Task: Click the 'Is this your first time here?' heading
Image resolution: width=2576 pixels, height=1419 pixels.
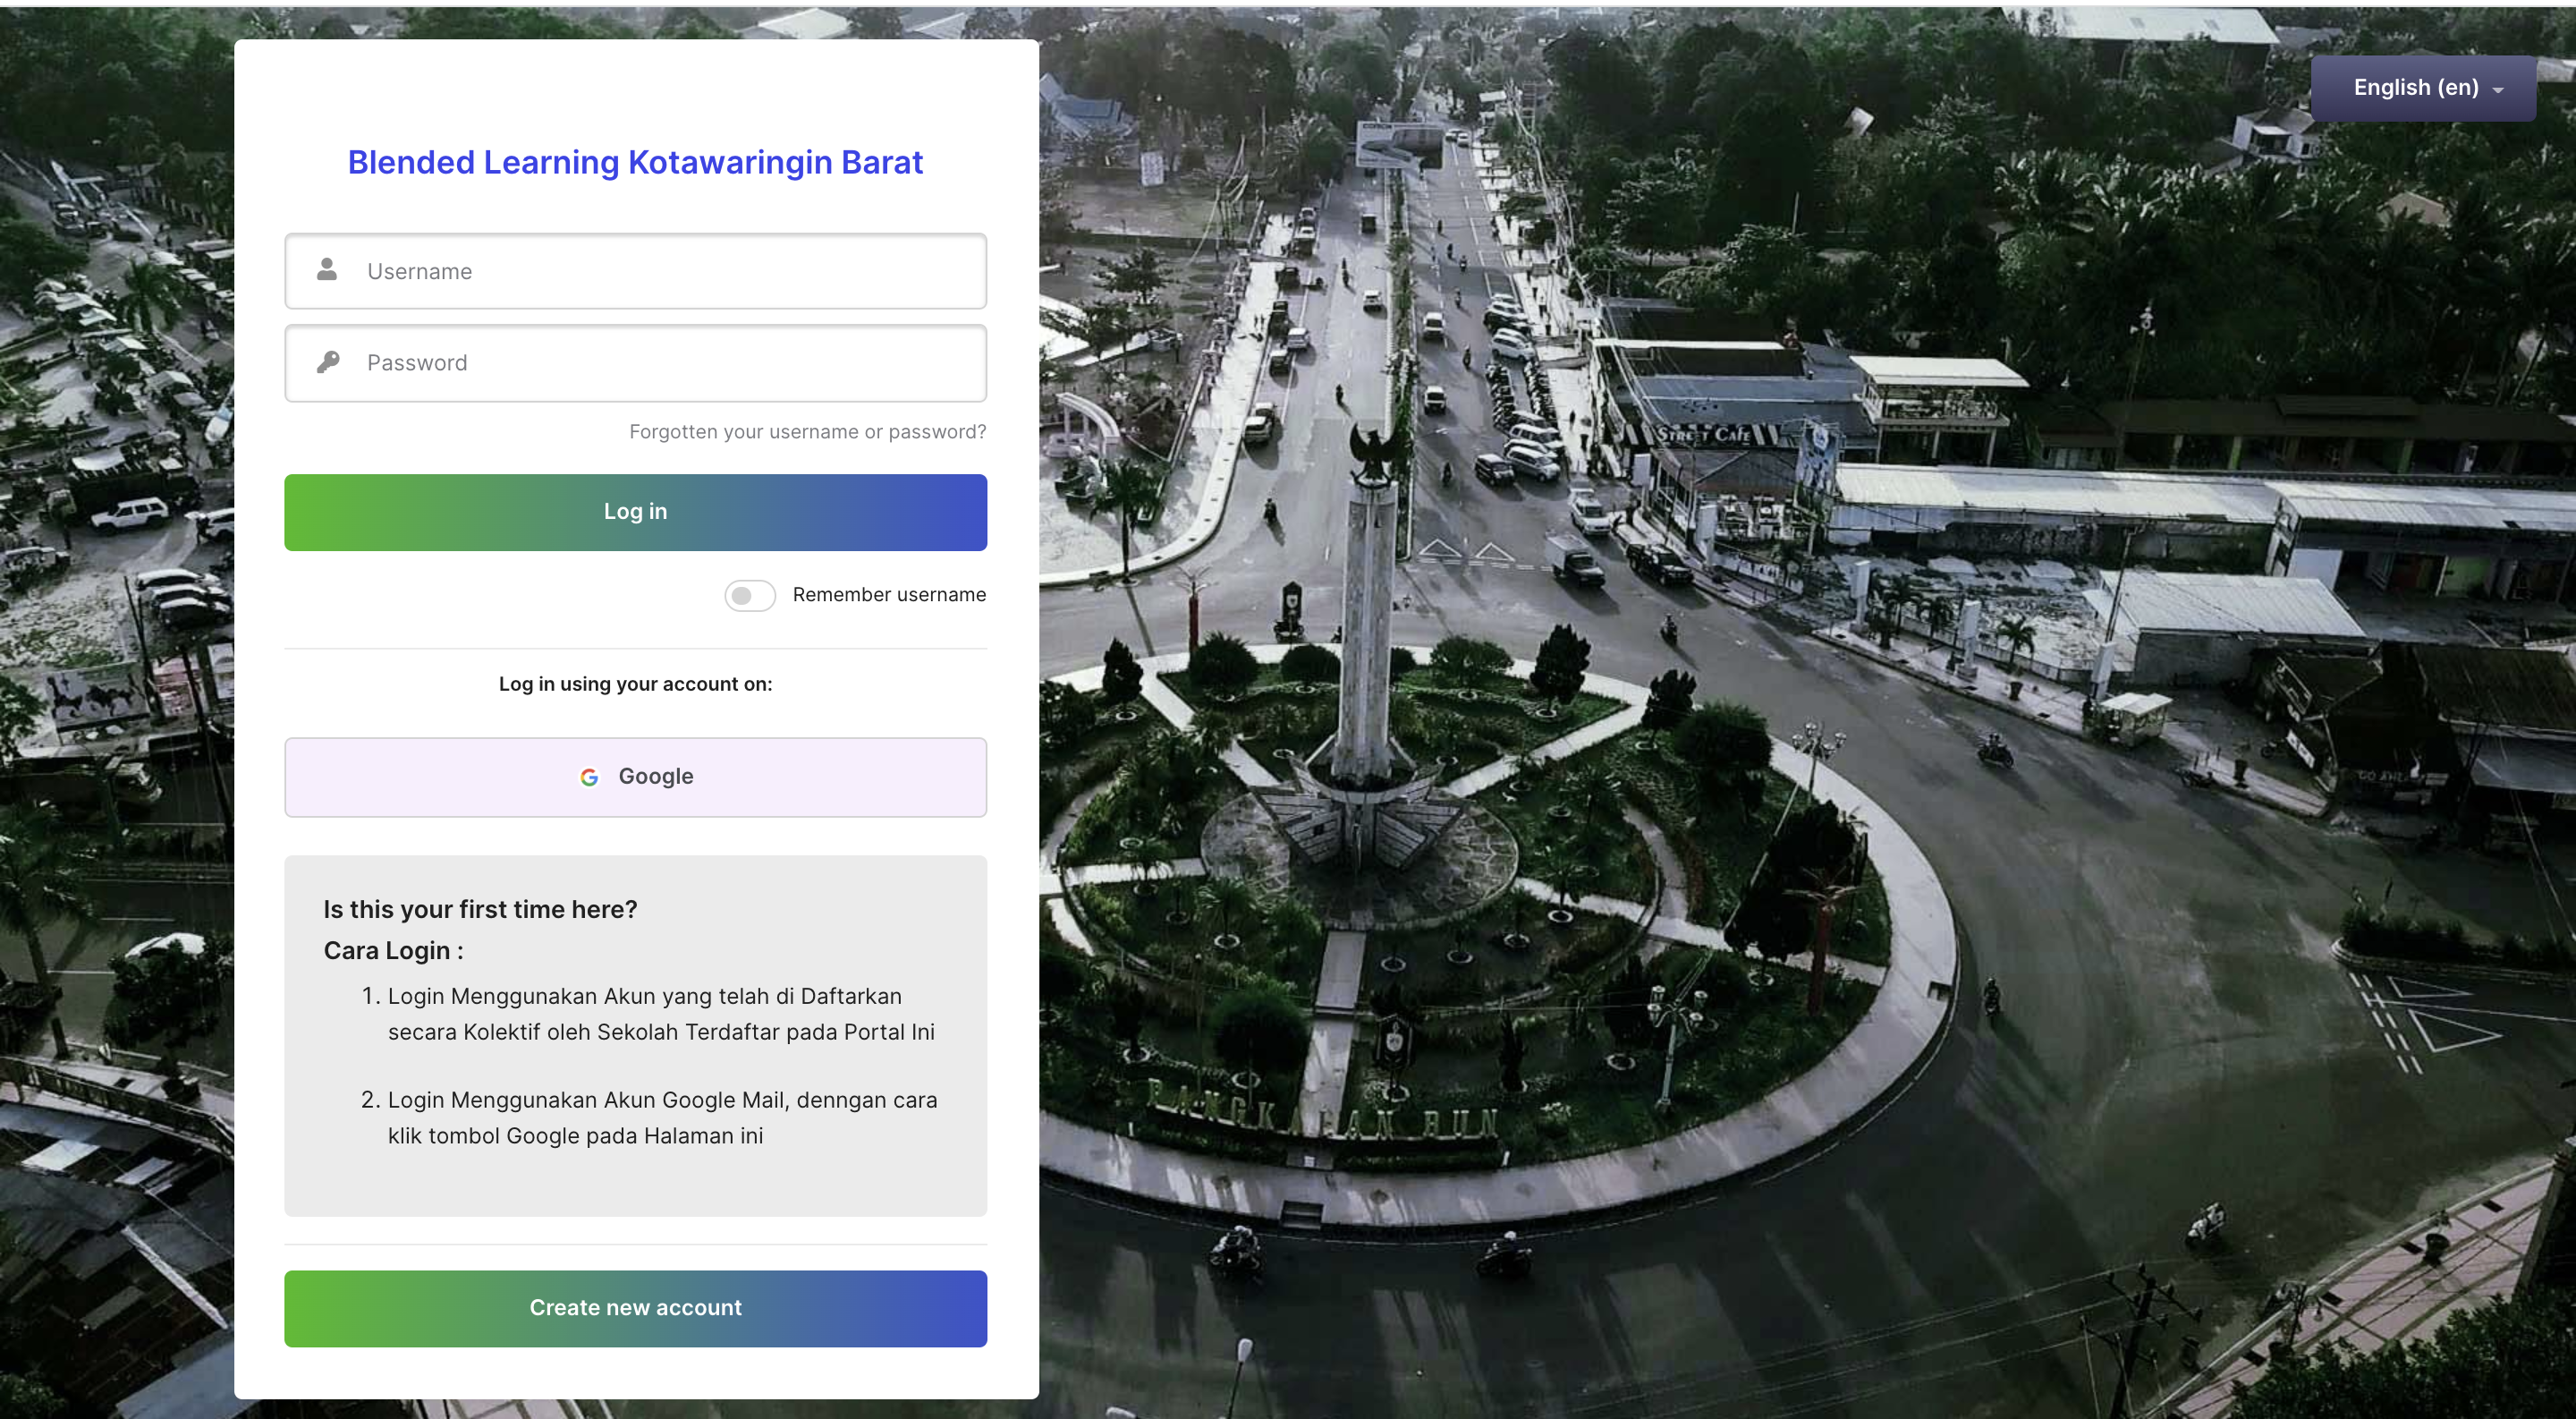Action: point(480,909)
